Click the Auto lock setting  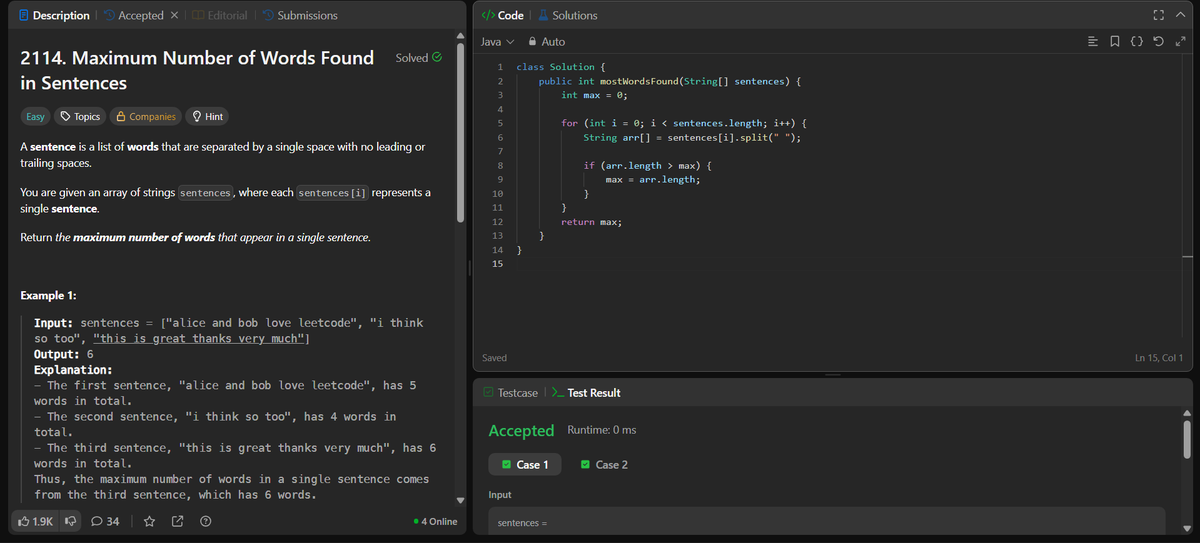(546, 42)
